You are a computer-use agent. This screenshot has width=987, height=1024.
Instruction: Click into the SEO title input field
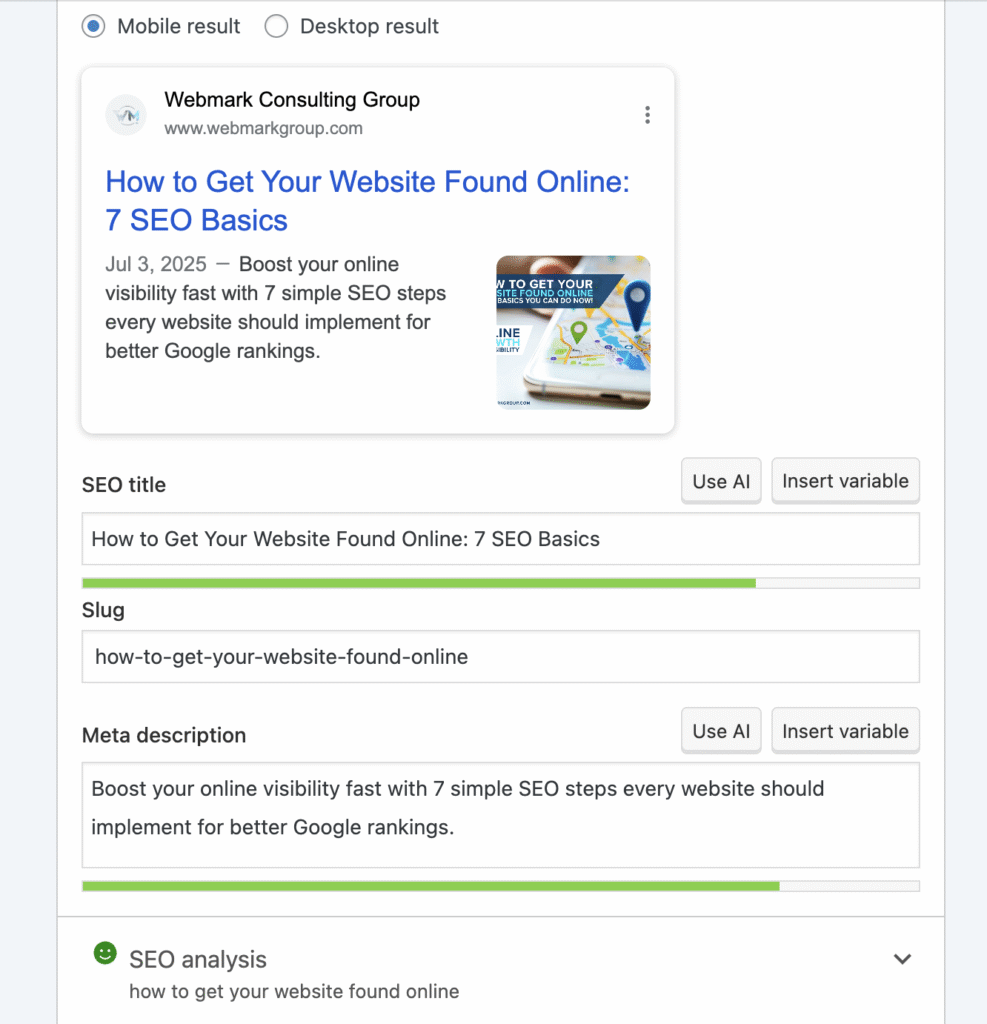(x=500, y=539)
